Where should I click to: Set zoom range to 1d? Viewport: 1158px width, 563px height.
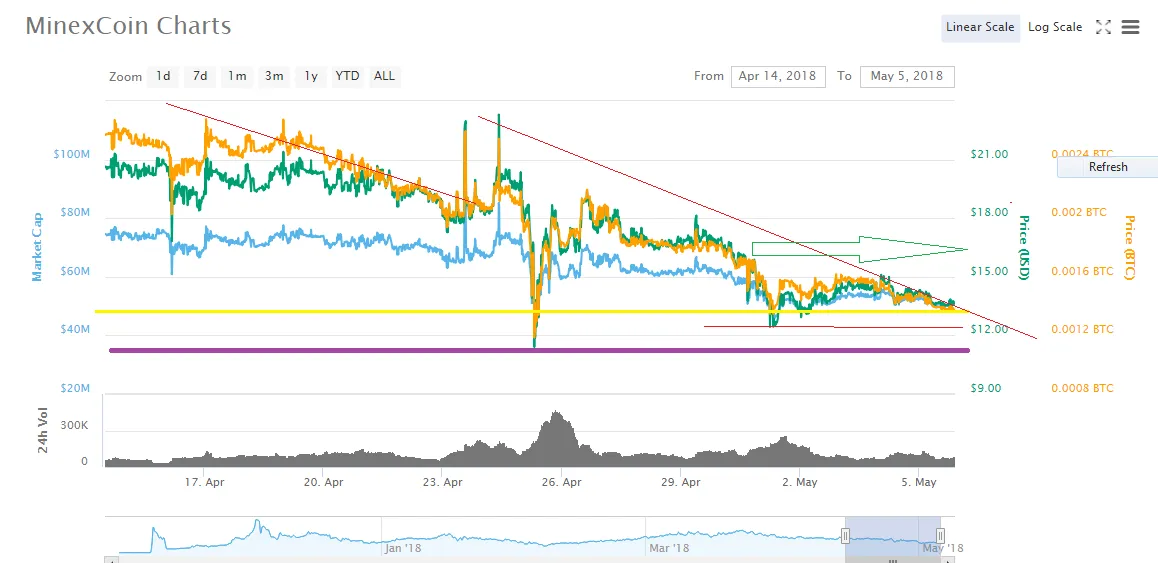click(x=163, y=76)
